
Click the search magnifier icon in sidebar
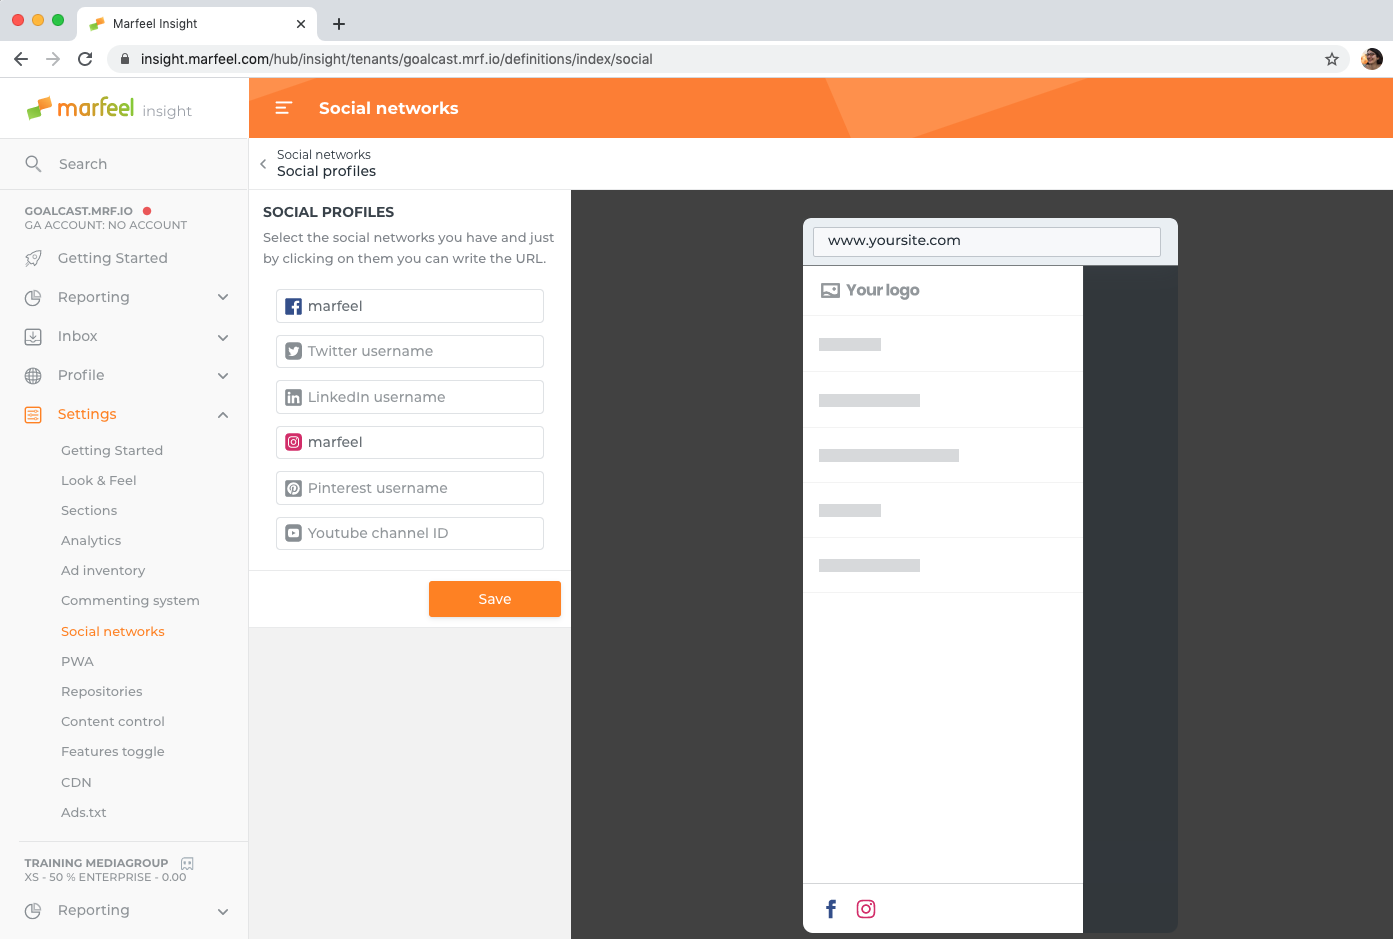pos(33,164)
